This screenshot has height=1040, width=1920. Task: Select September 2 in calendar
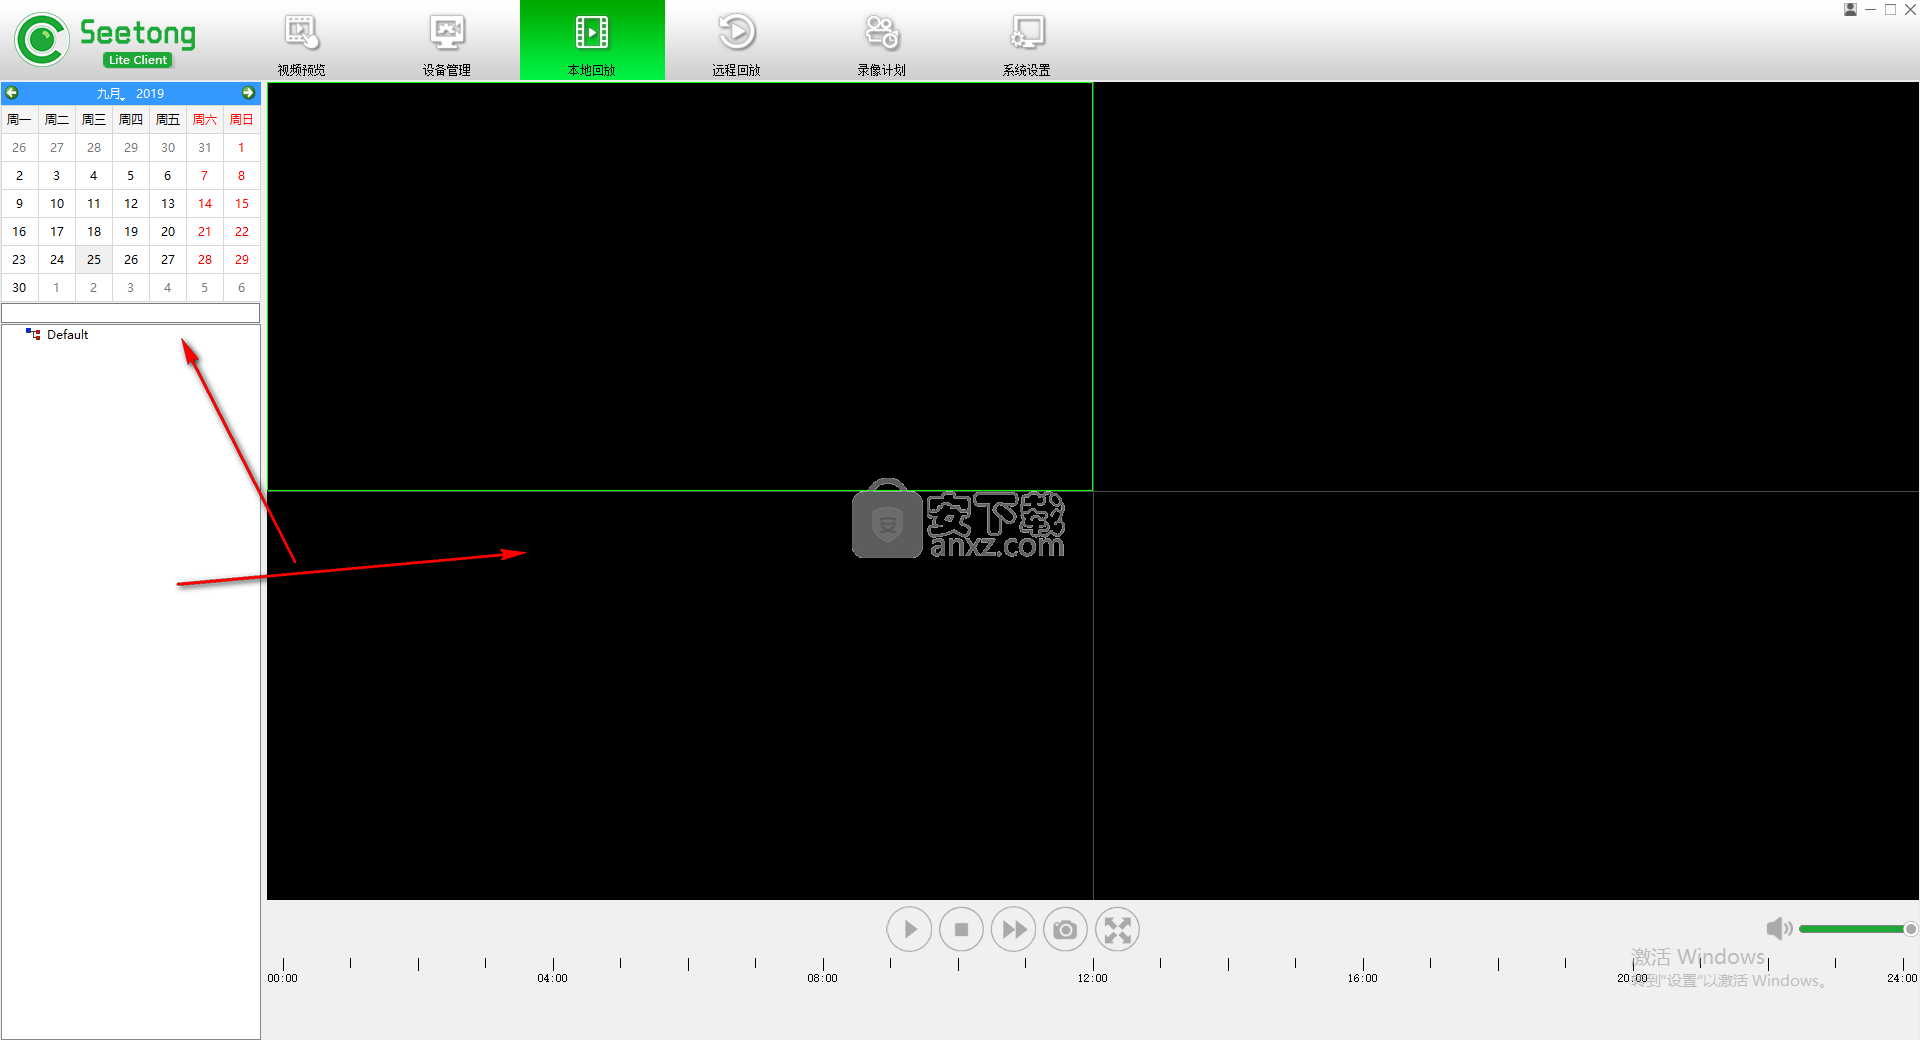point(19,175)
